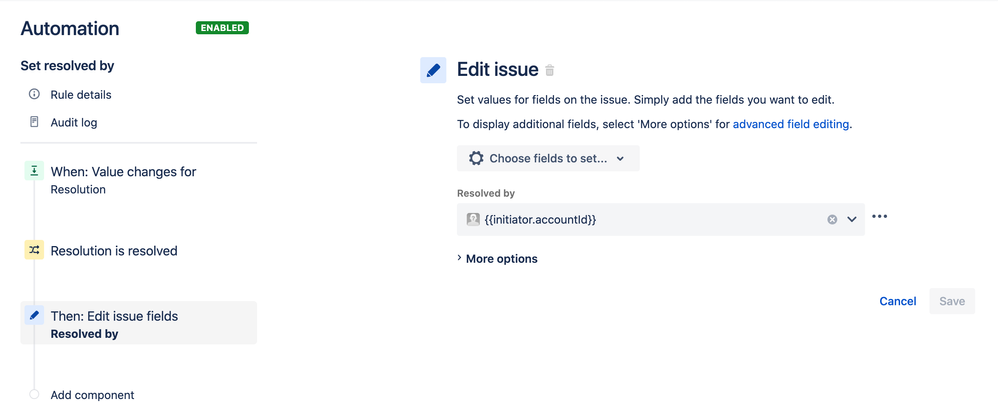Clear the Resolved by field value
998x417 pixels.
tap(832, 220)
